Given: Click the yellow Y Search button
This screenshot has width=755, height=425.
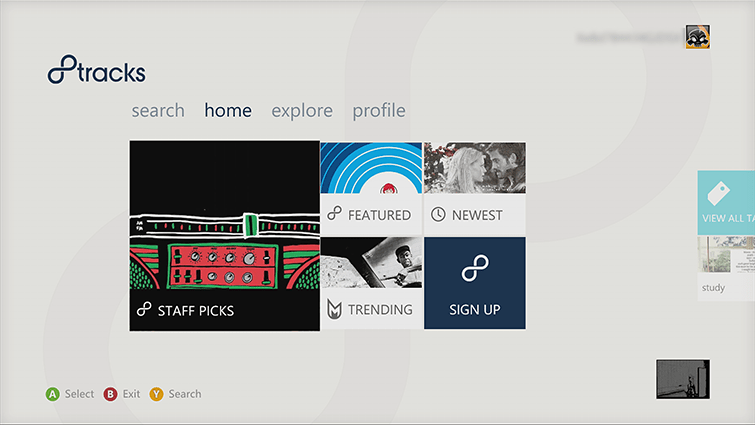Looking at the screenshot, I should (157, 394).
